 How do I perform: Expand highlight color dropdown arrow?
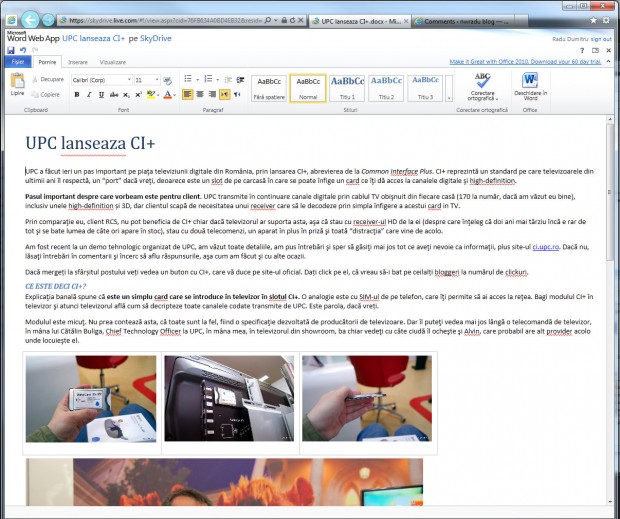point(158,95)
